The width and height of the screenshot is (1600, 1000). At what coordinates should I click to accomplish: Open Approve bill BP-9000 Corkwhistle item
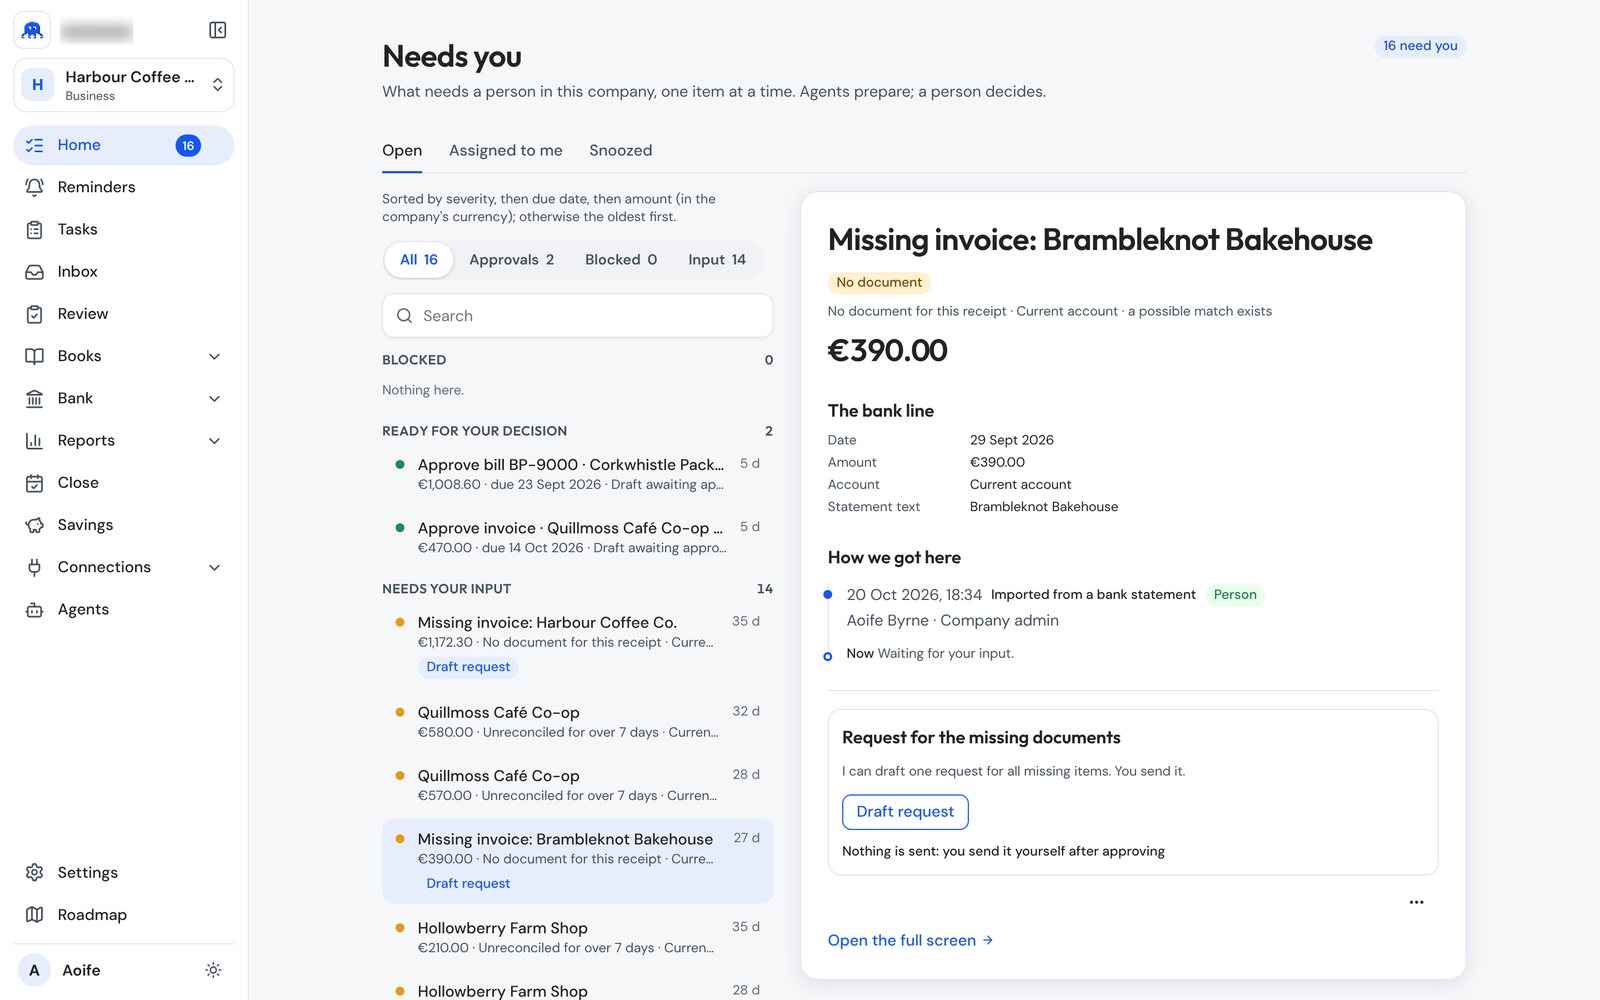(x=577, y=474)
